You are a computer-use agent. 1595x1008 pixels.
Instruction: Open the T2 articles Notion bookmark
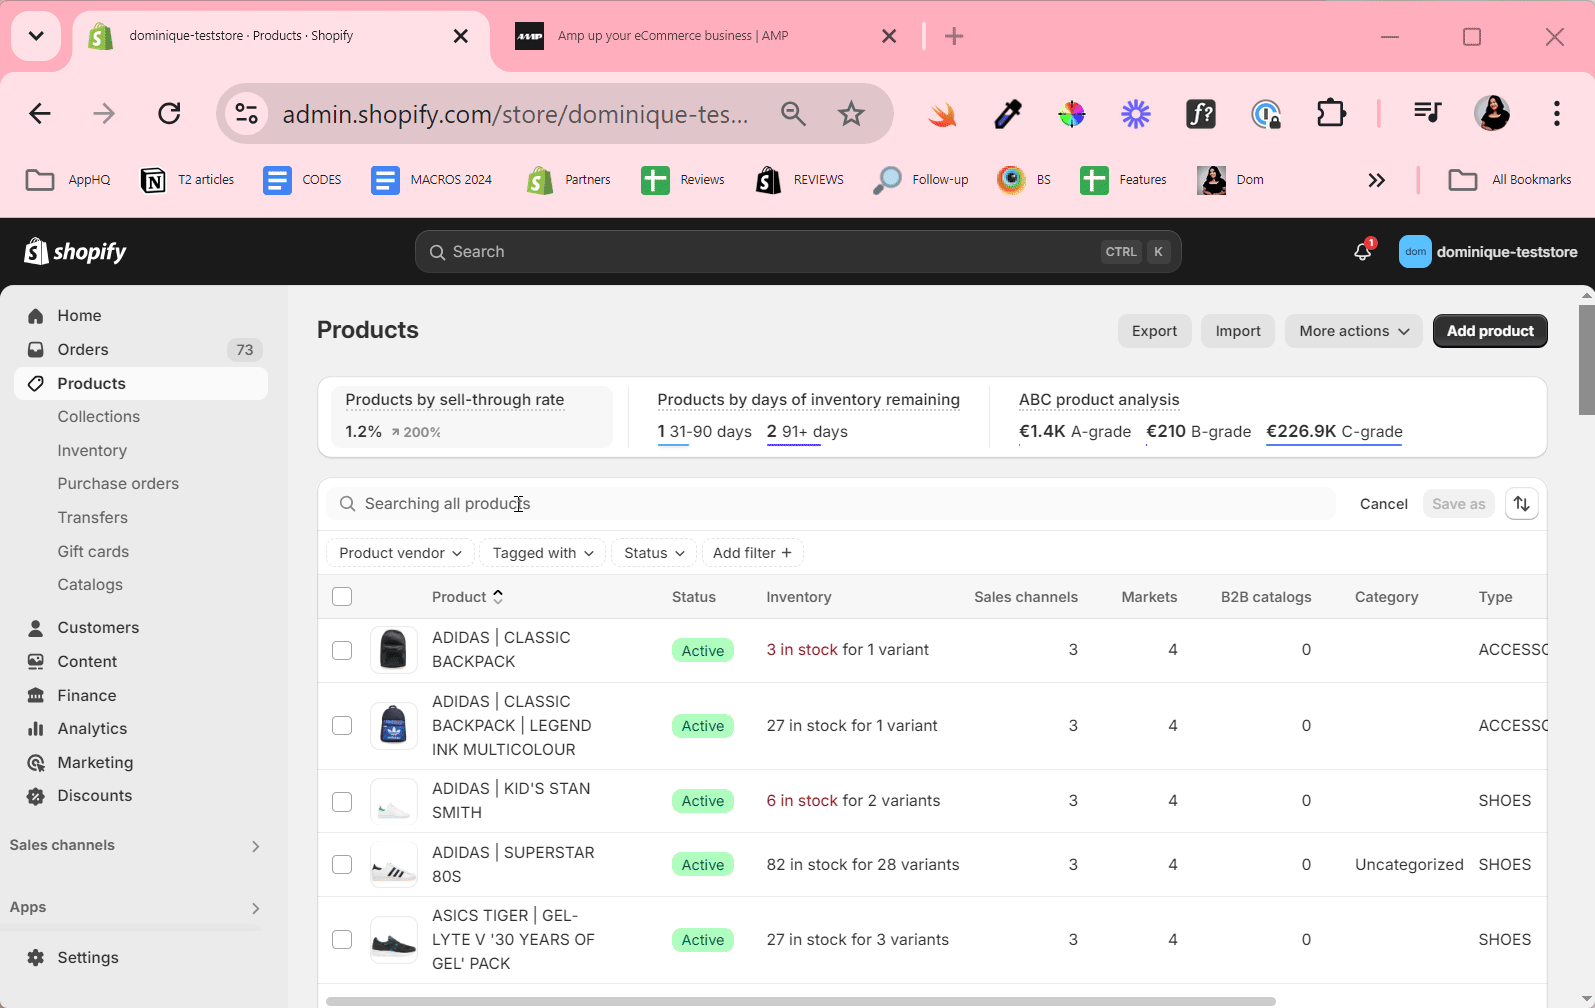(187, 180)
